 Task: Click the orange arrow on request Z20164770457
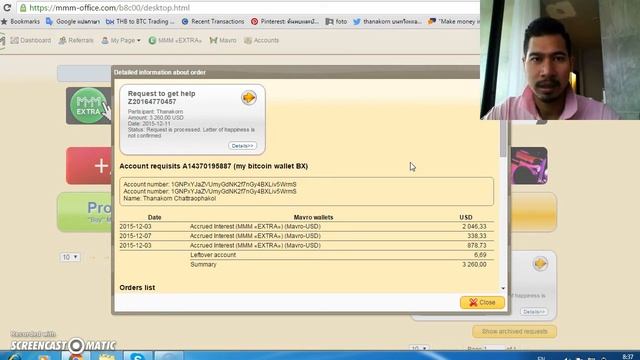click(249, 98)
